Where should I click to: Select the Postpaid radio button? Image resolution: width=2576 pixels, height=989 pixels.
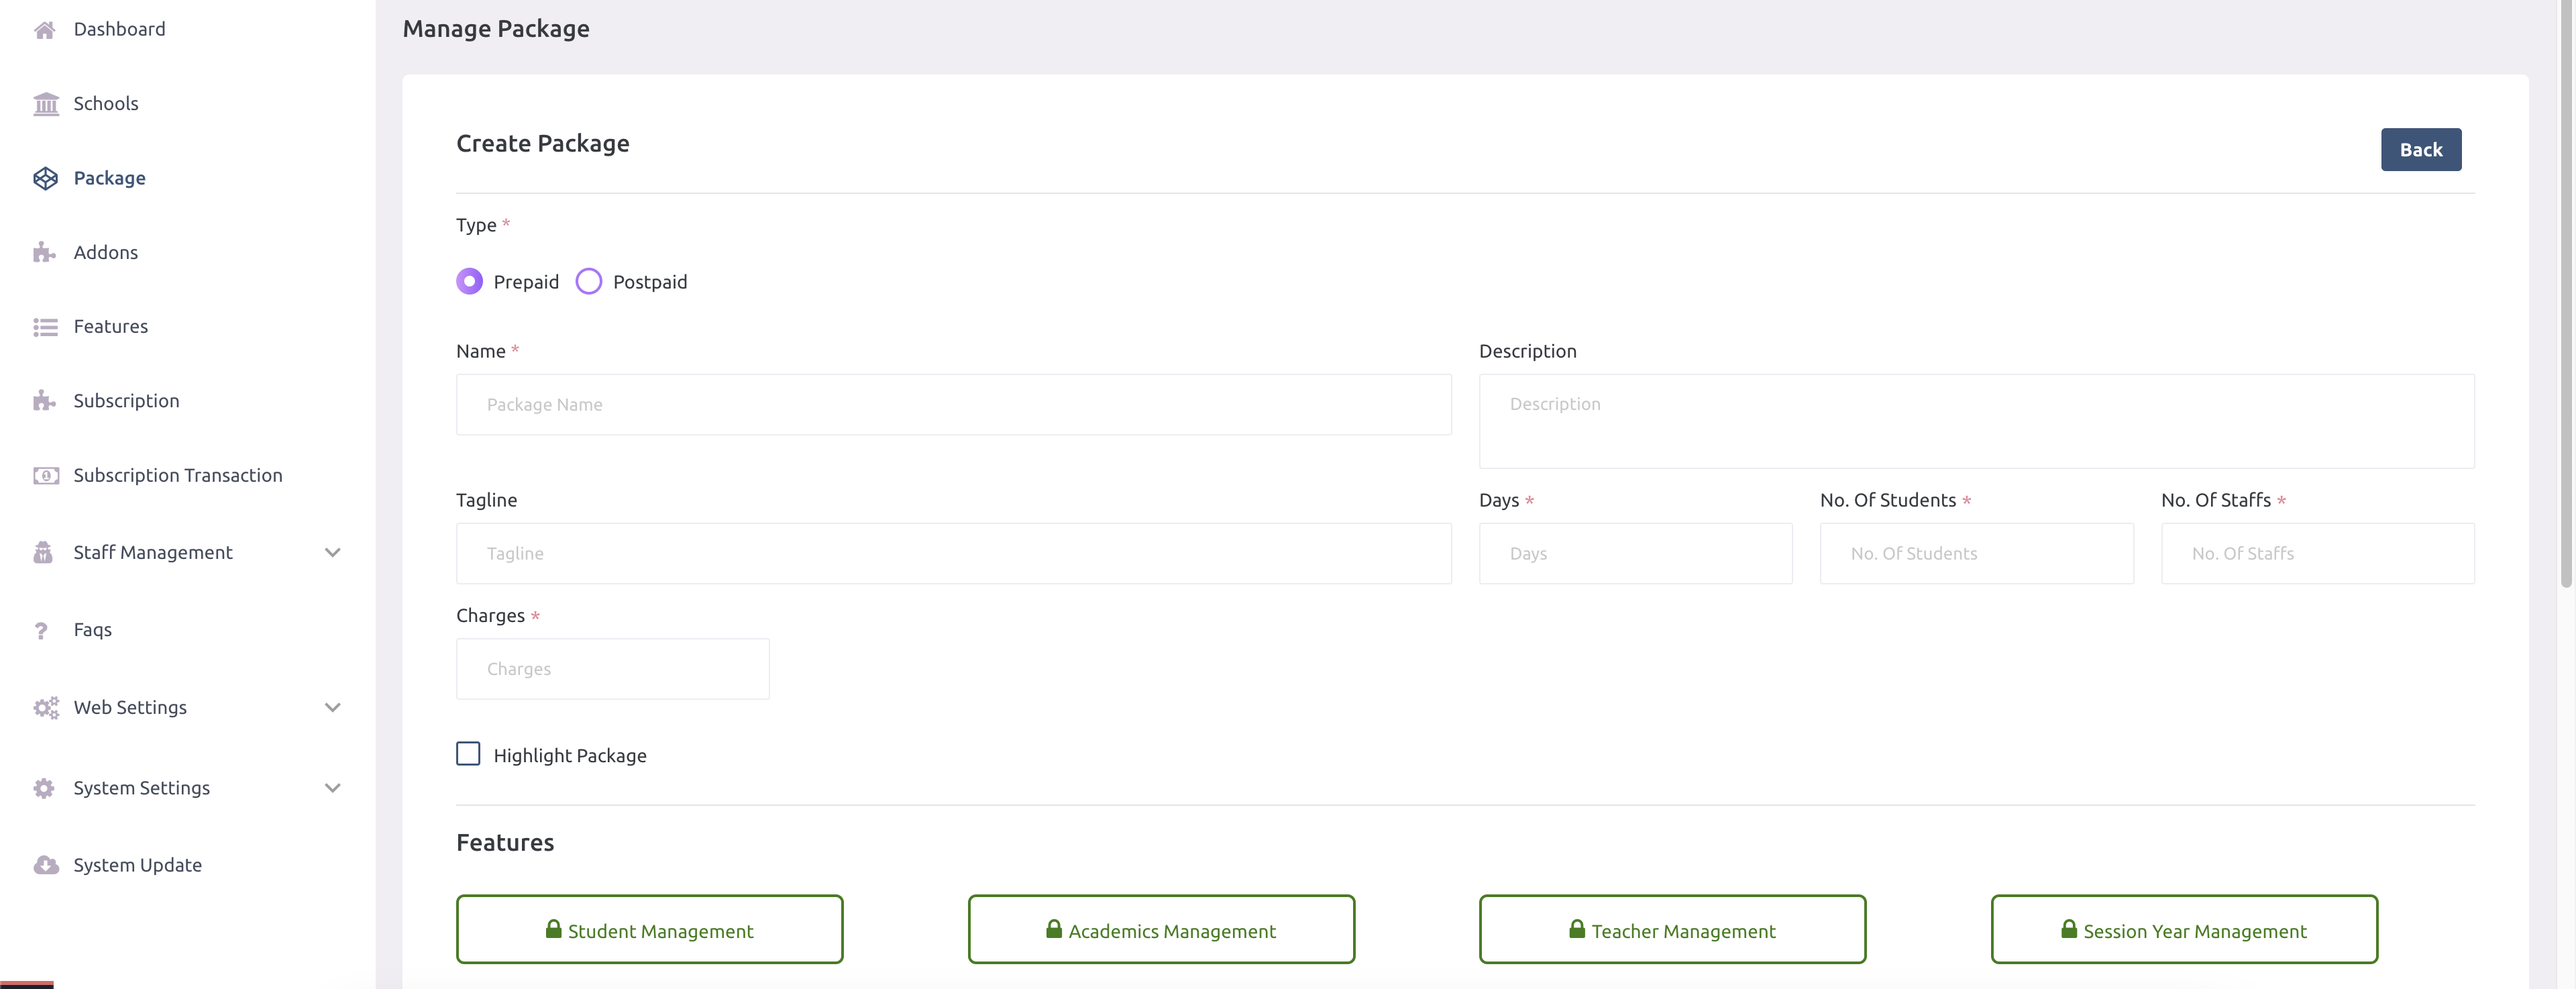click(588, 281)
